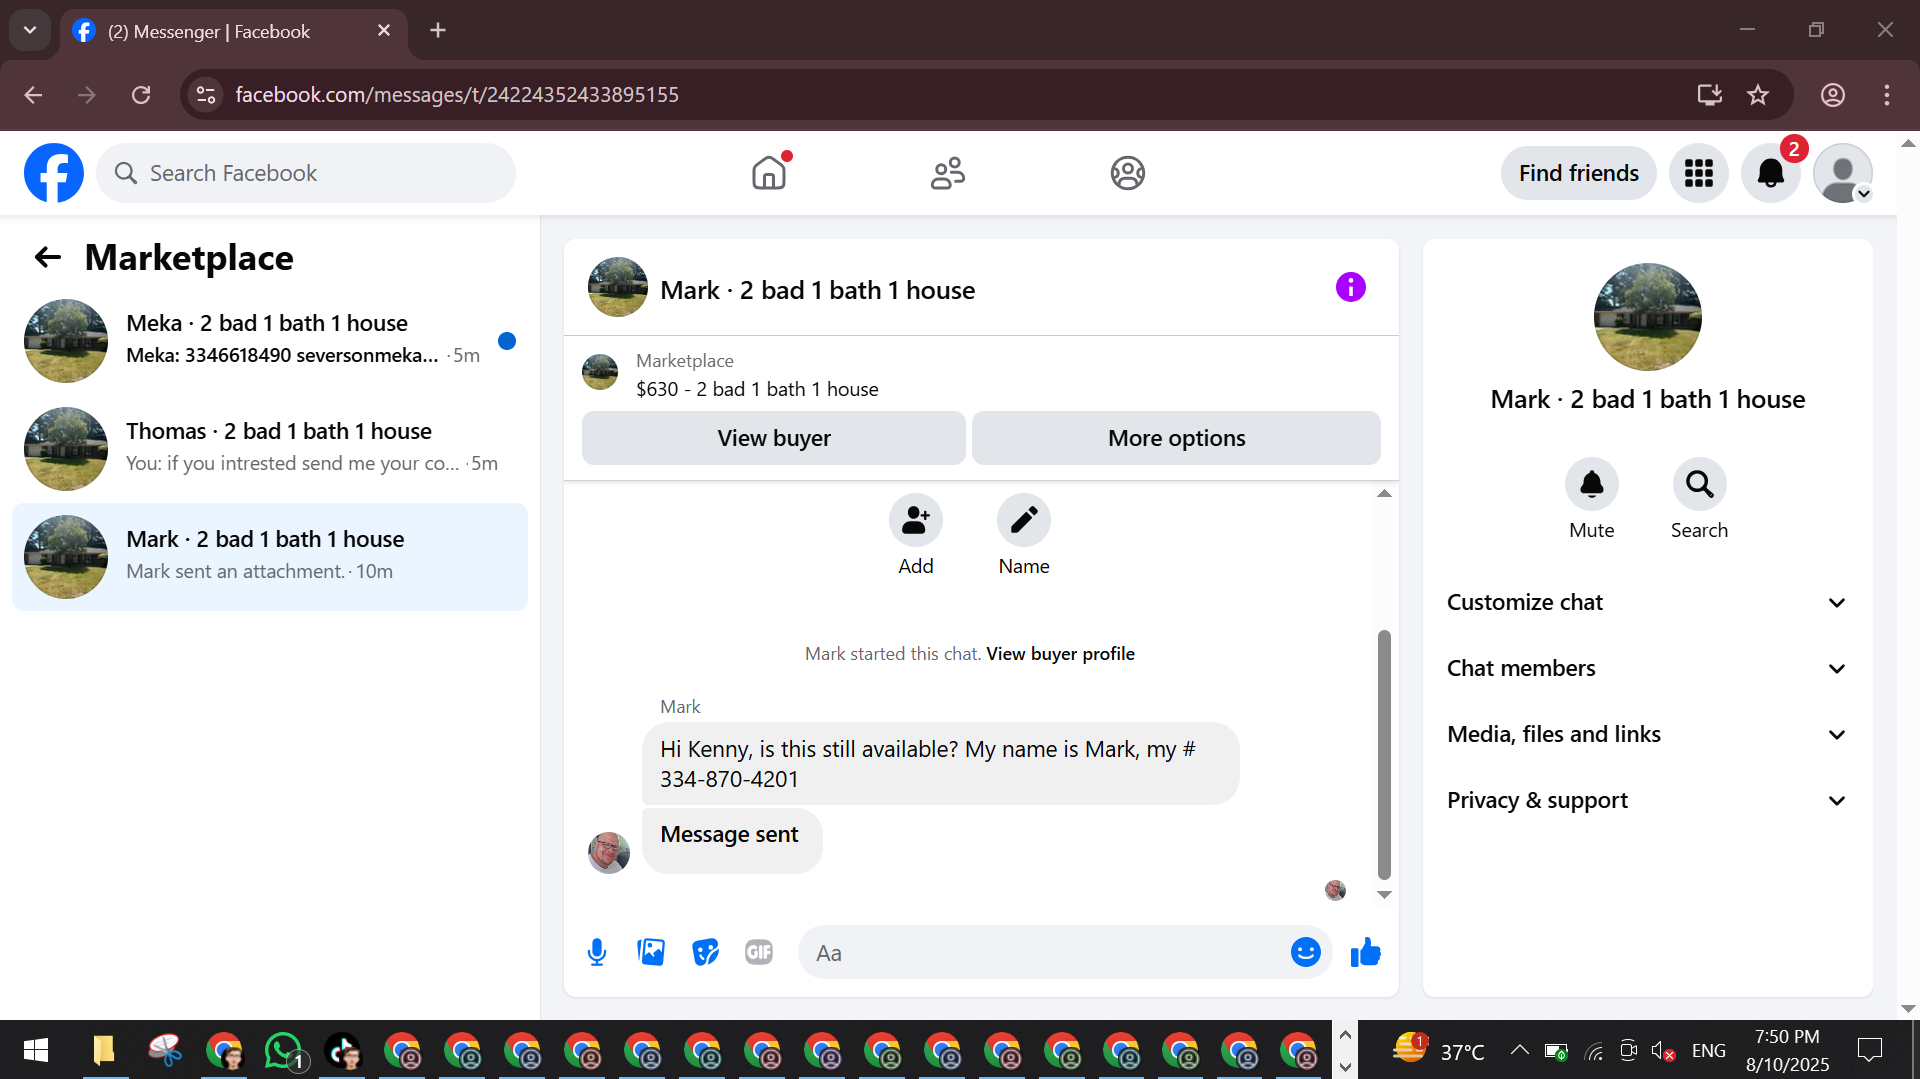Open Meka's 2 bad 1 bath conversation
Image resolution: width=1920 pixels, height=1079 pixels.
tap(270, 341)
